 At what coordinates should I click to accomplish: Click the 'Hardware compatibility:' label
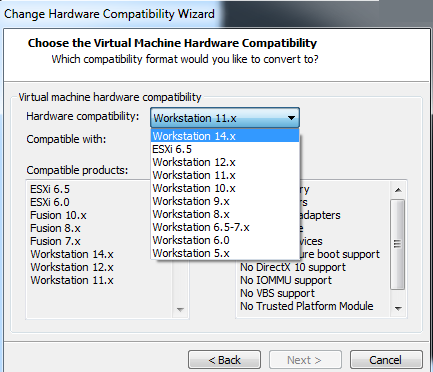point(83,116)
